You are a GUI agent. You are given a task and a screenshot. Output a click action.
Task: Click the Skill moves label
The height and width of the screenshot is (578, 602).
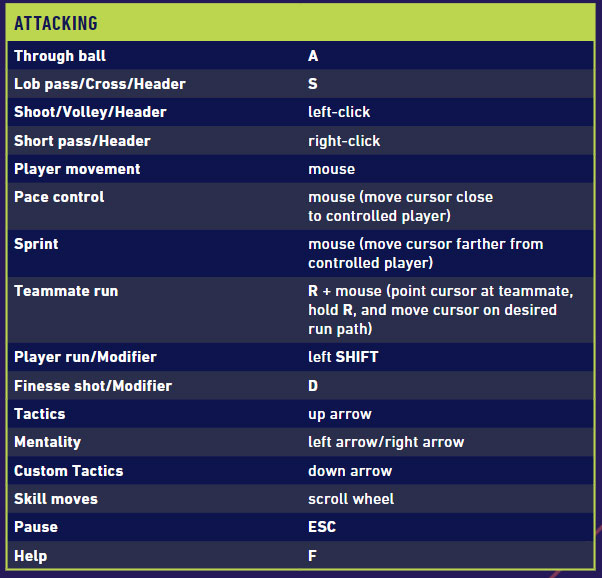pyautogui.click(x=56, y=499)
